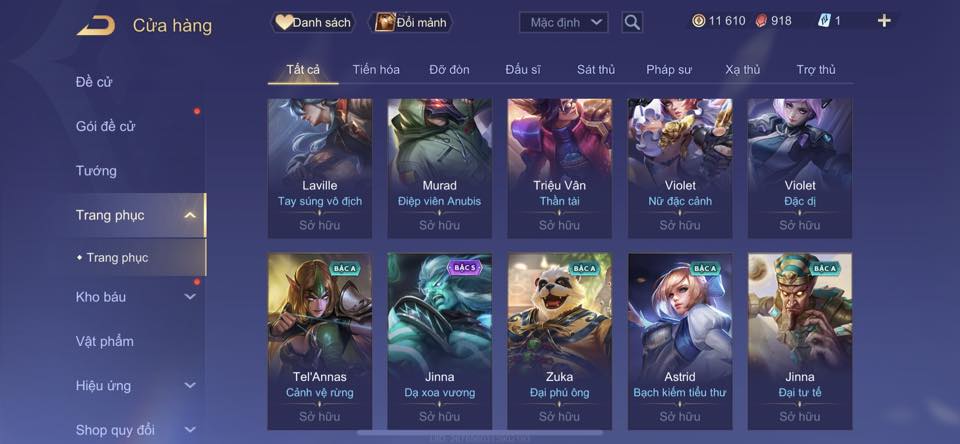
Task: Expand the Kho báu sidebar section
Action: pyautogui.click(x=190, y=297)
